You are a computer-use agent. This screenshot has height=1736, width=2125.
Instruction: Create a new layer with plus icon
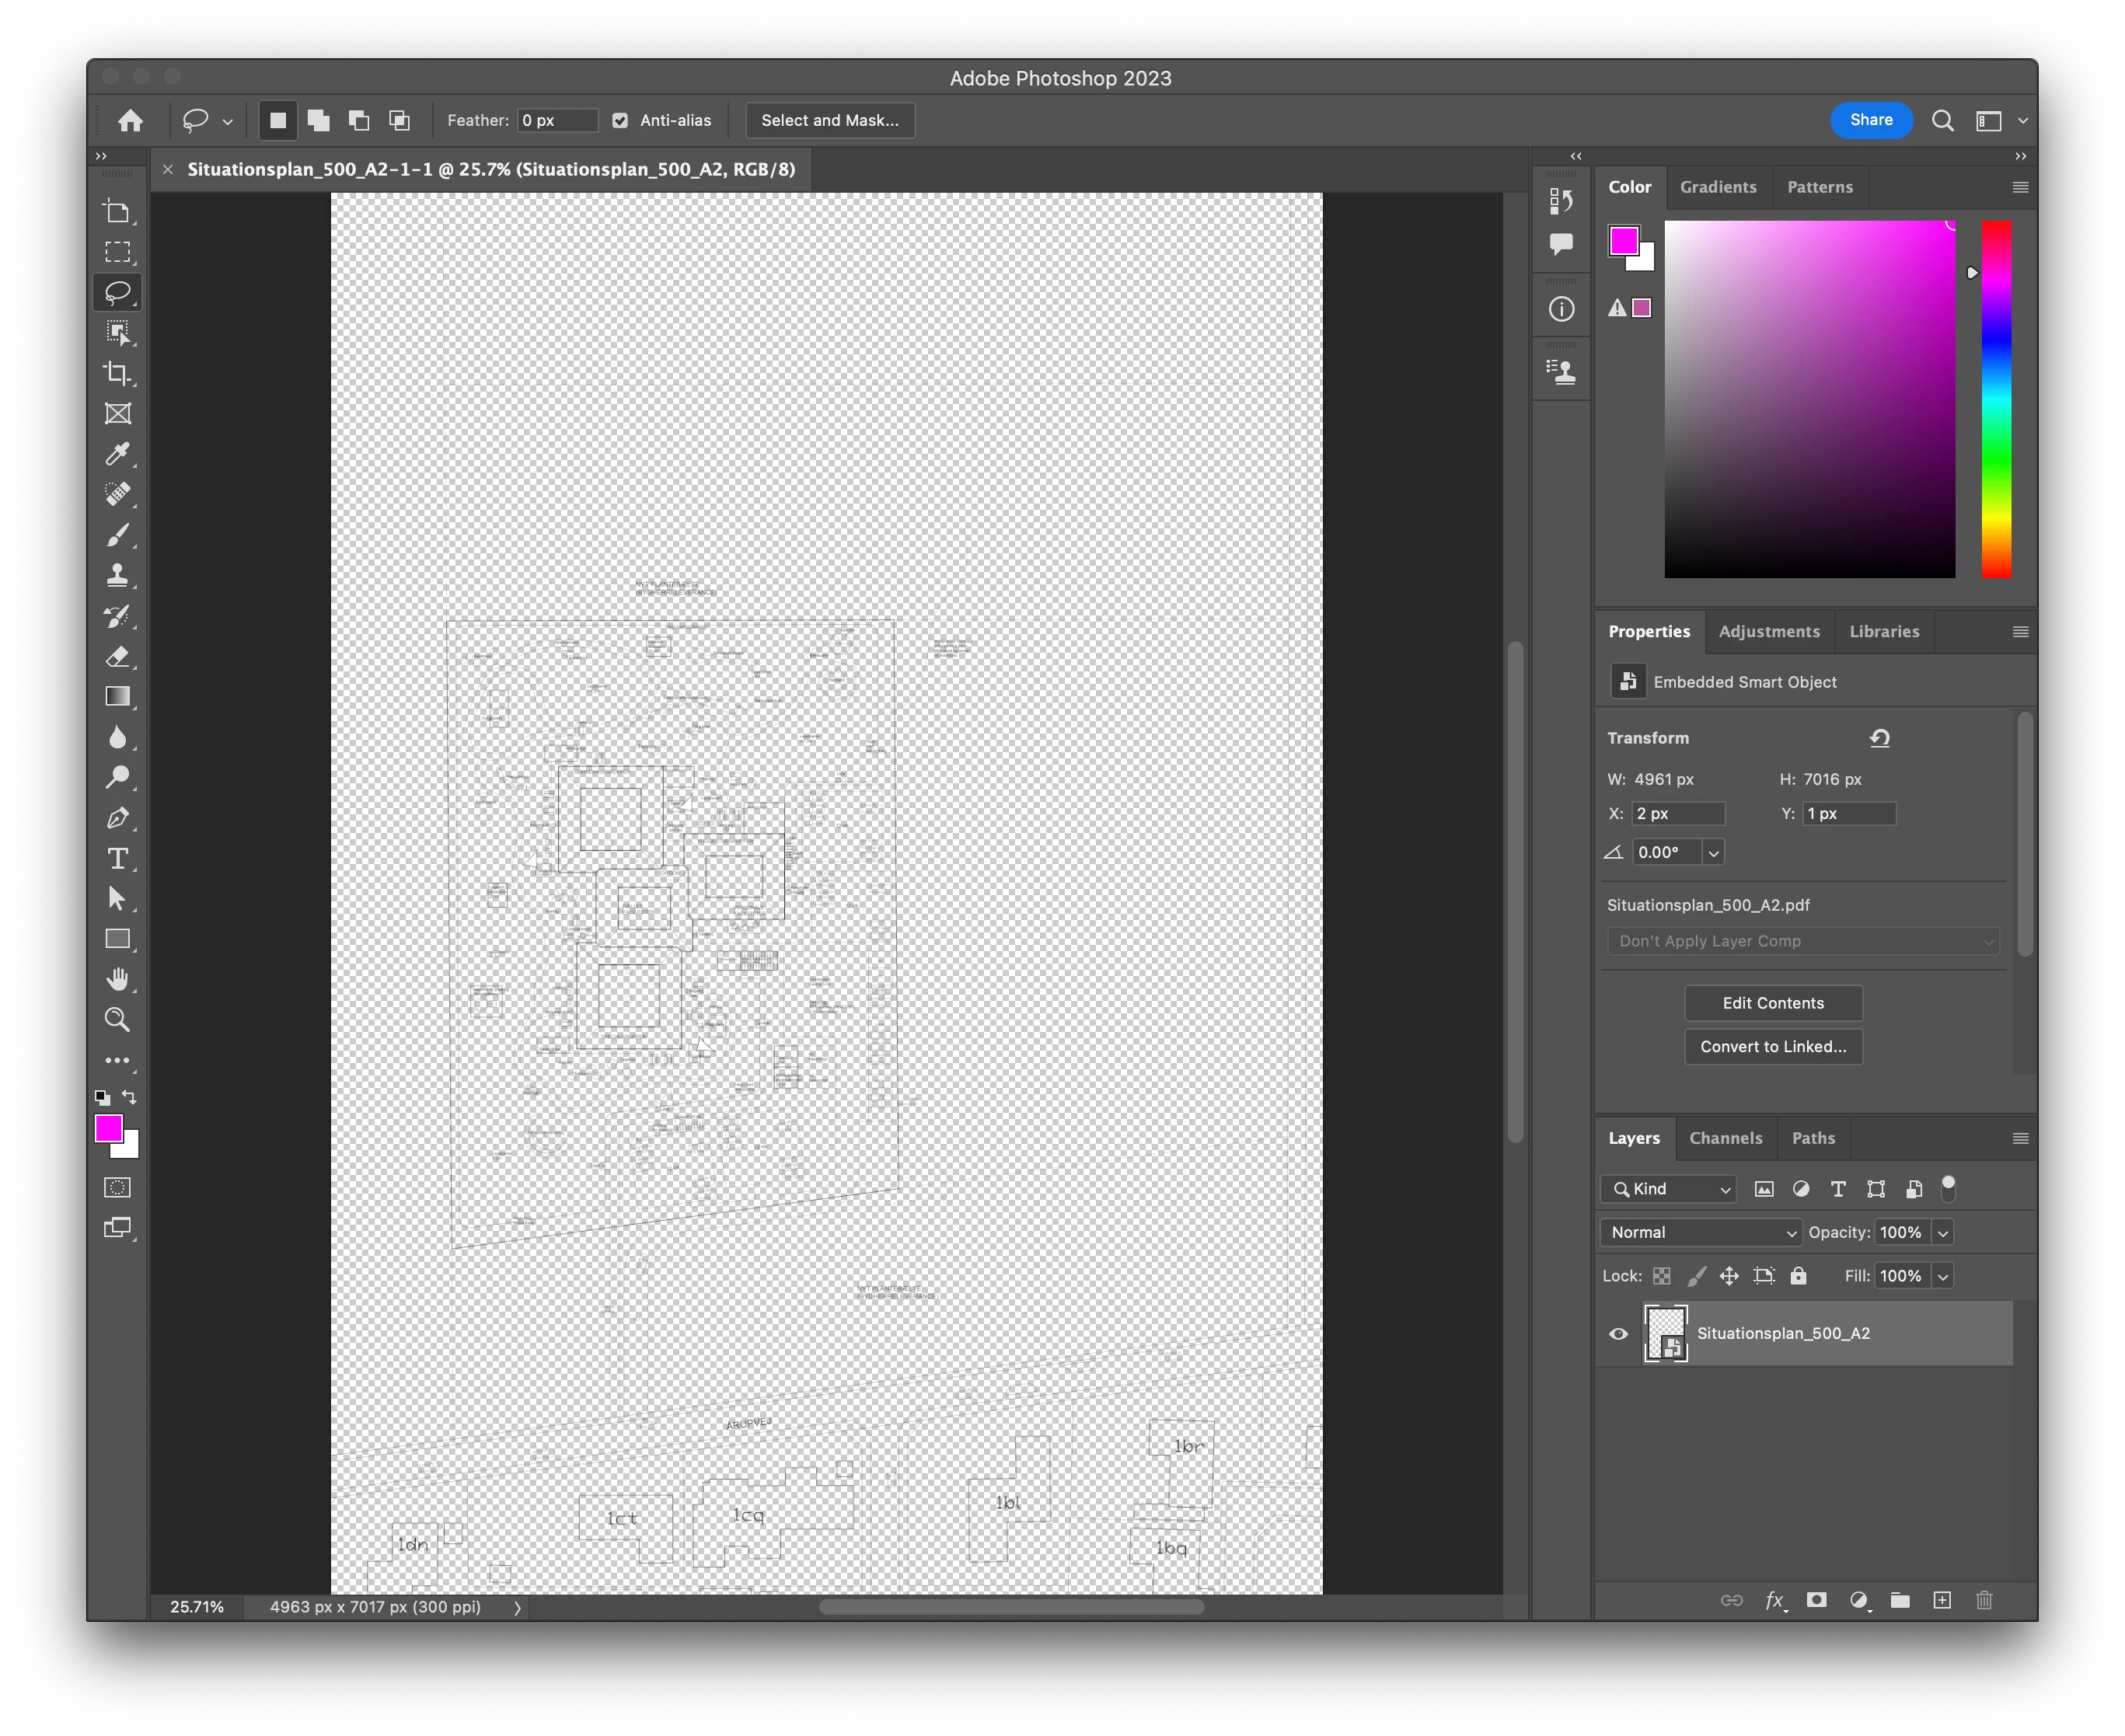click(x=1942, y=1600)
